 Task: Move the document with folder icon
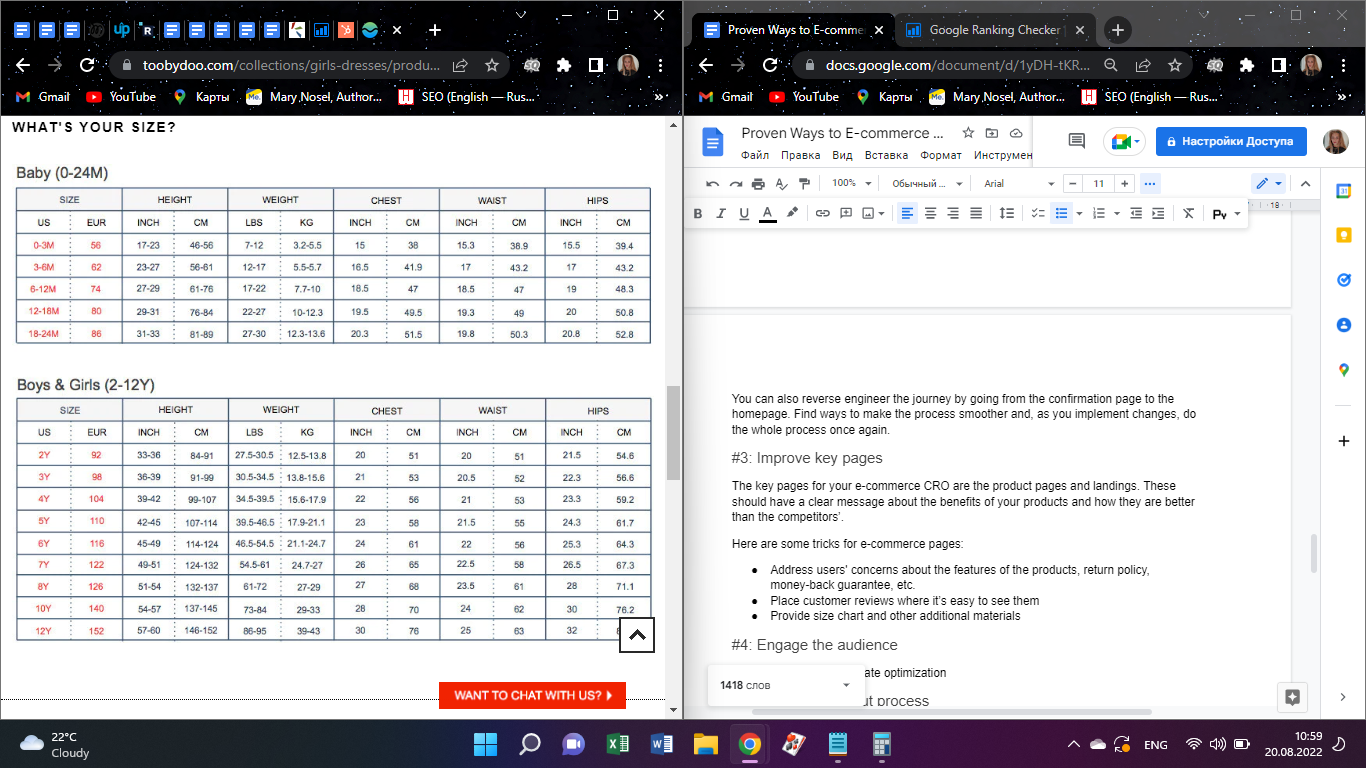coord(992,133)
